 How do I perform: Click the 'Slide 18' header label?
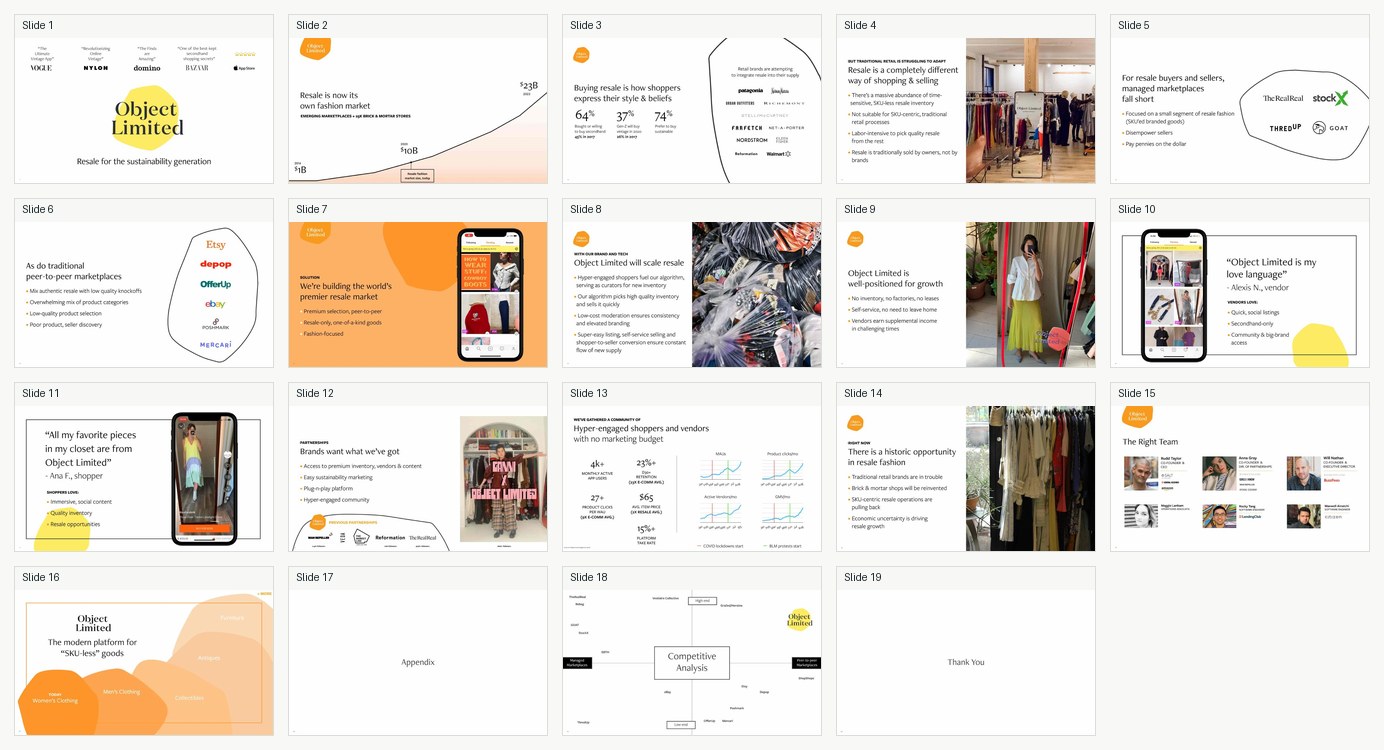589,577
